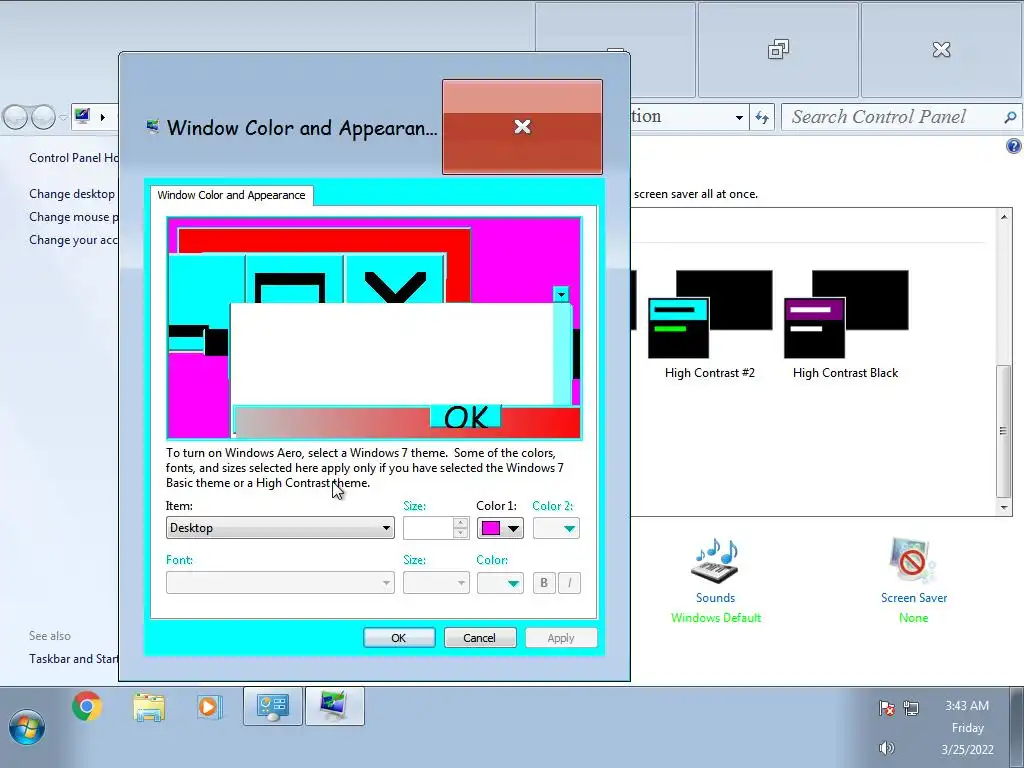The height and width of the screenshot is (768, 1024).
Task: Click the search magnifier icon
Action: coord(1010,117)
